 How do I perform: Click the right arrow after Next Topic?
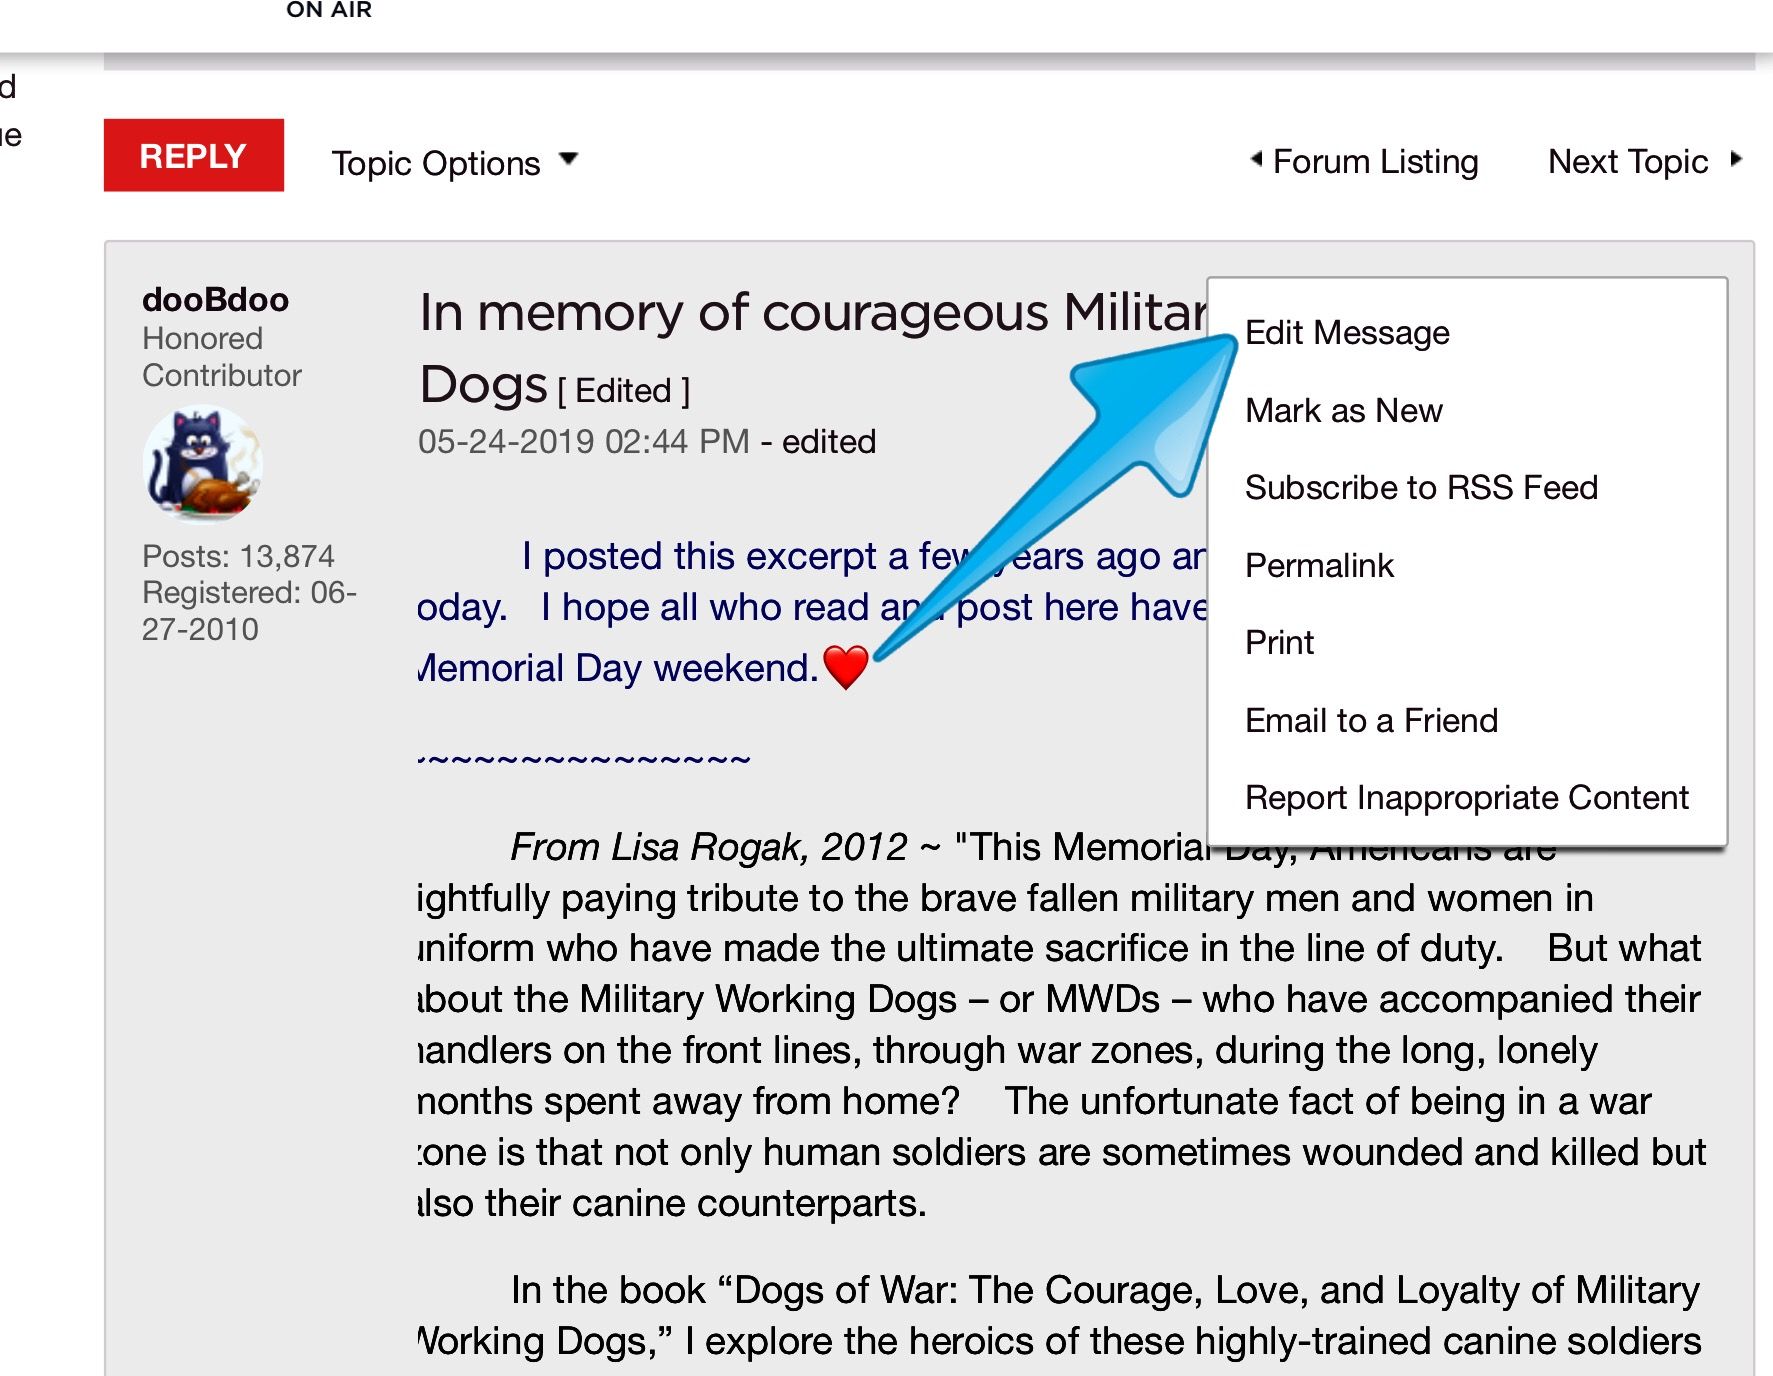click(1736, 159)
